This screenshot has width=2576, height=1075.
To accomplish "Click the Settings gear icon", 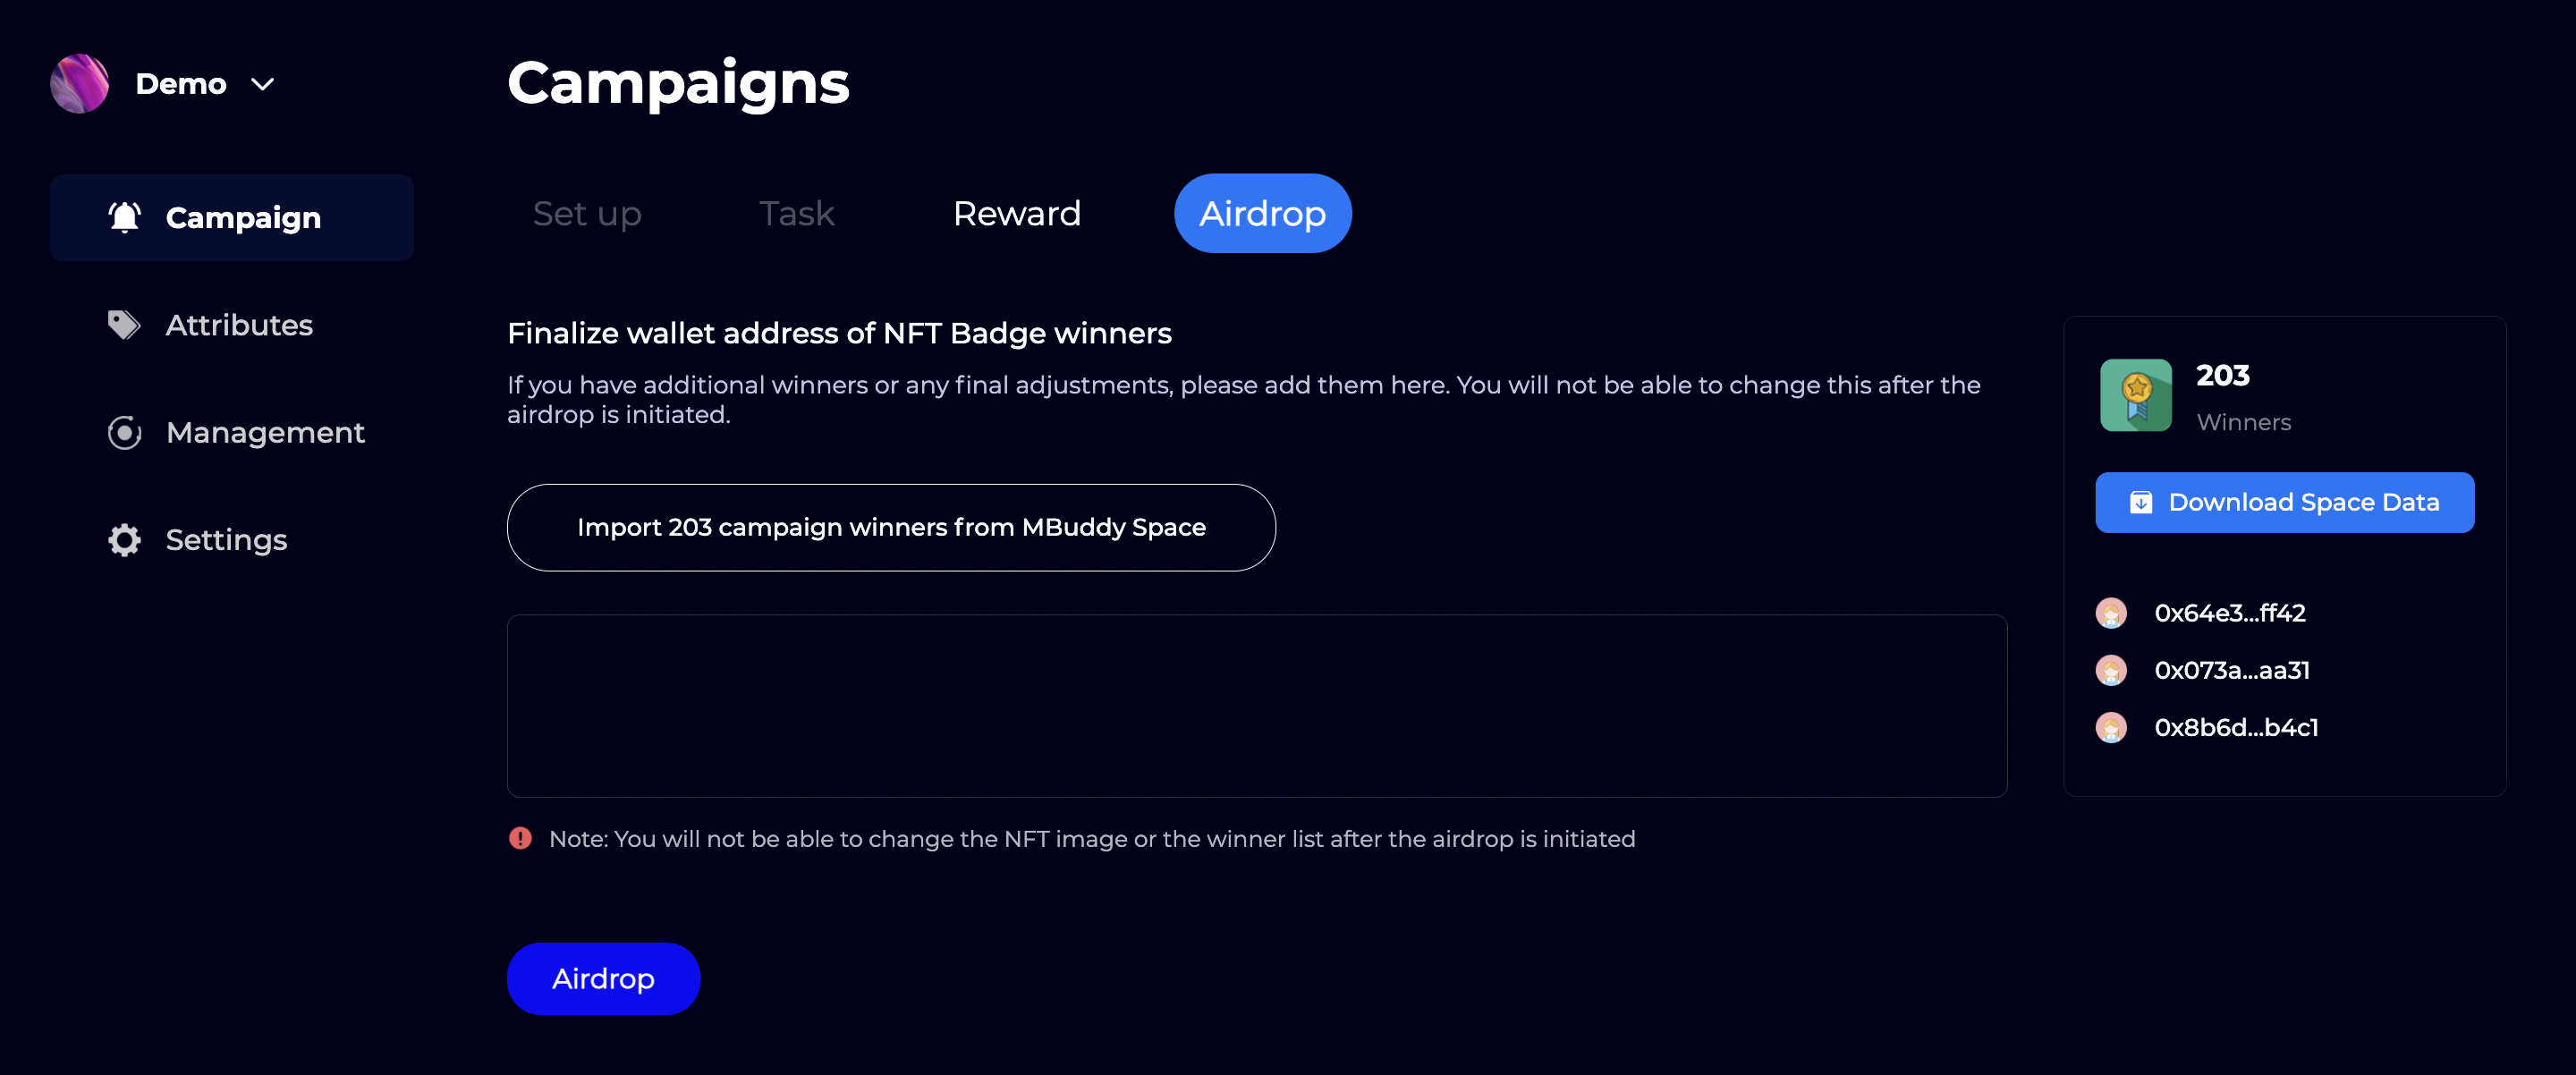I will pos(124,540).
